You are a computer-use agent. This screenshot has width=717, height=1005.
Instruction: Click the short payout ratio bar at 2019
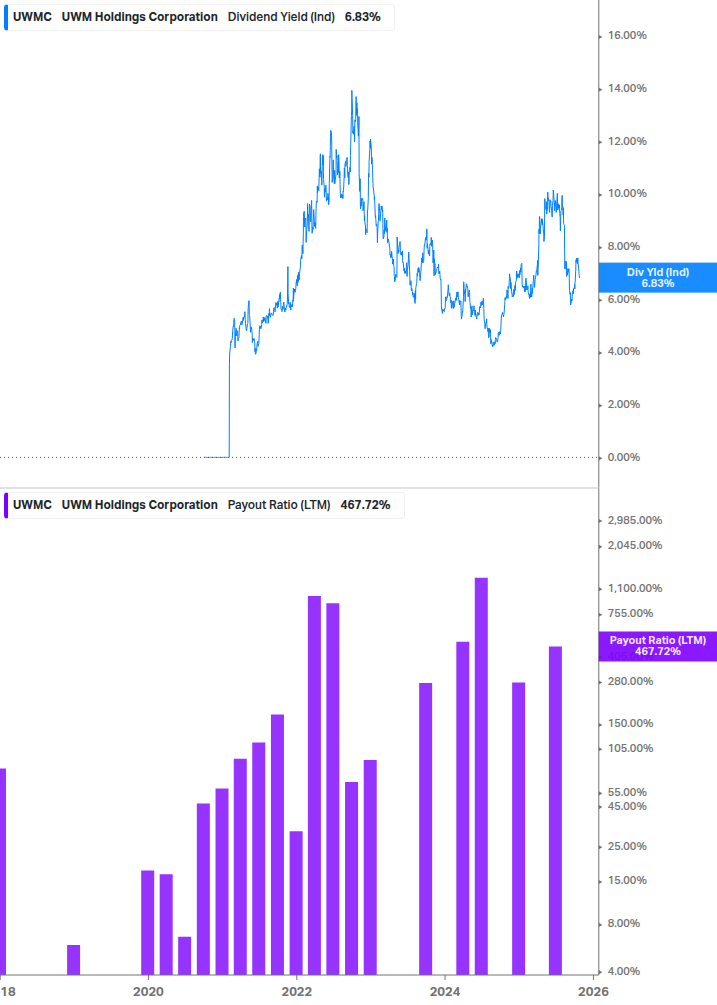[x=73, y=959]
